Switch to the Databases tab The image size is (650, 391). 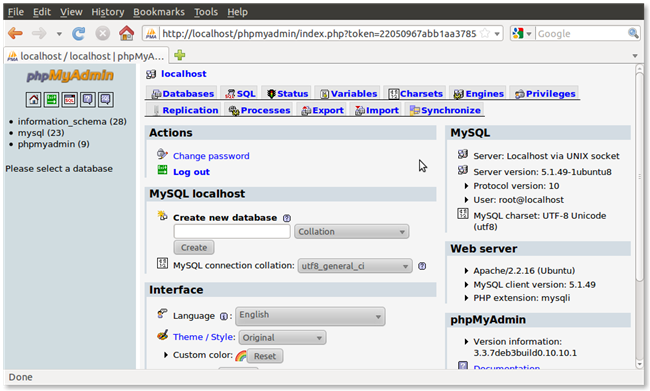(x=182, y=94)
